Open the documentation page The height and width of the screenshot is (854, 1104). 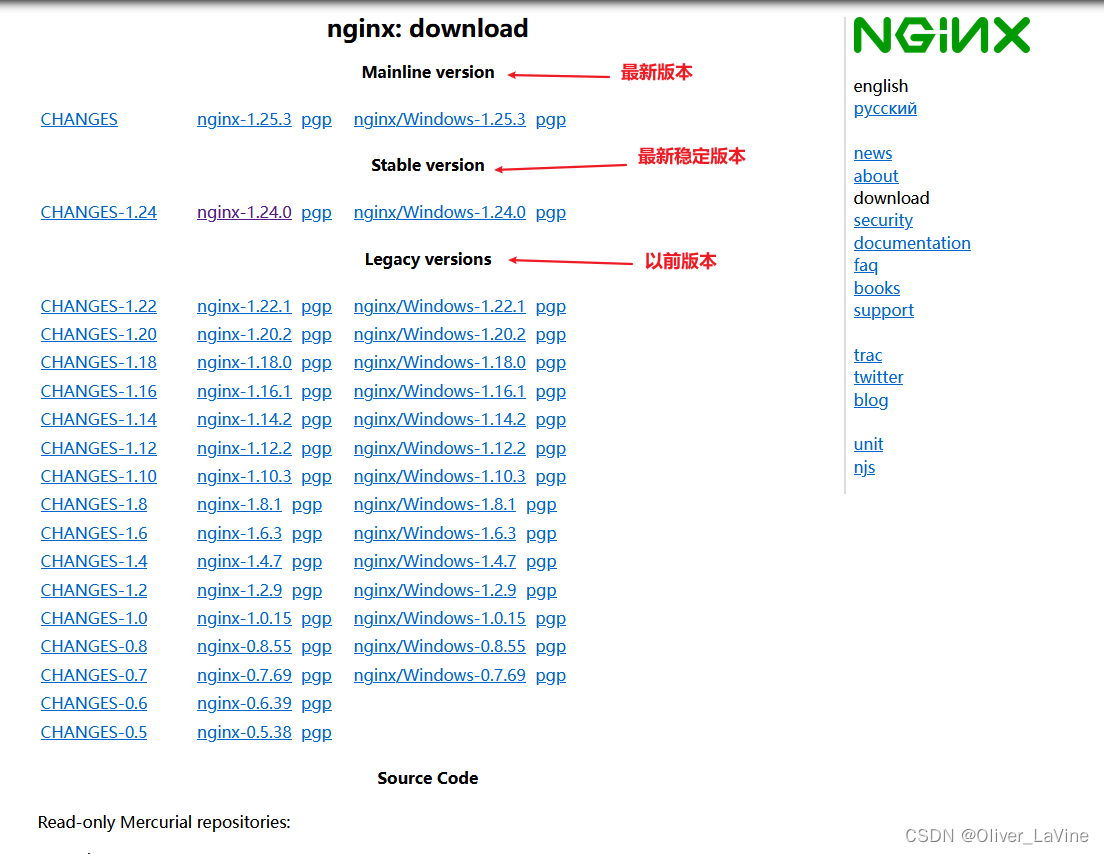click(912, 242)
